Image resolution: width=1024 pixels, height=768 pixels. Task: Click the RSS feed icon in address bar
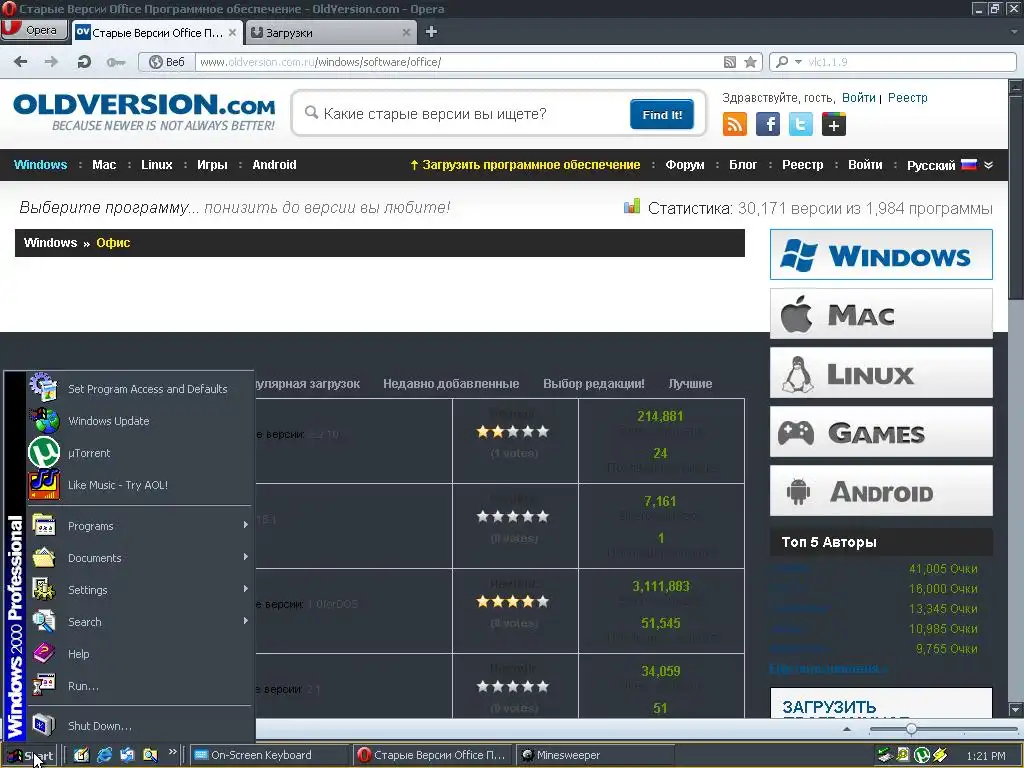coord(729,62)
